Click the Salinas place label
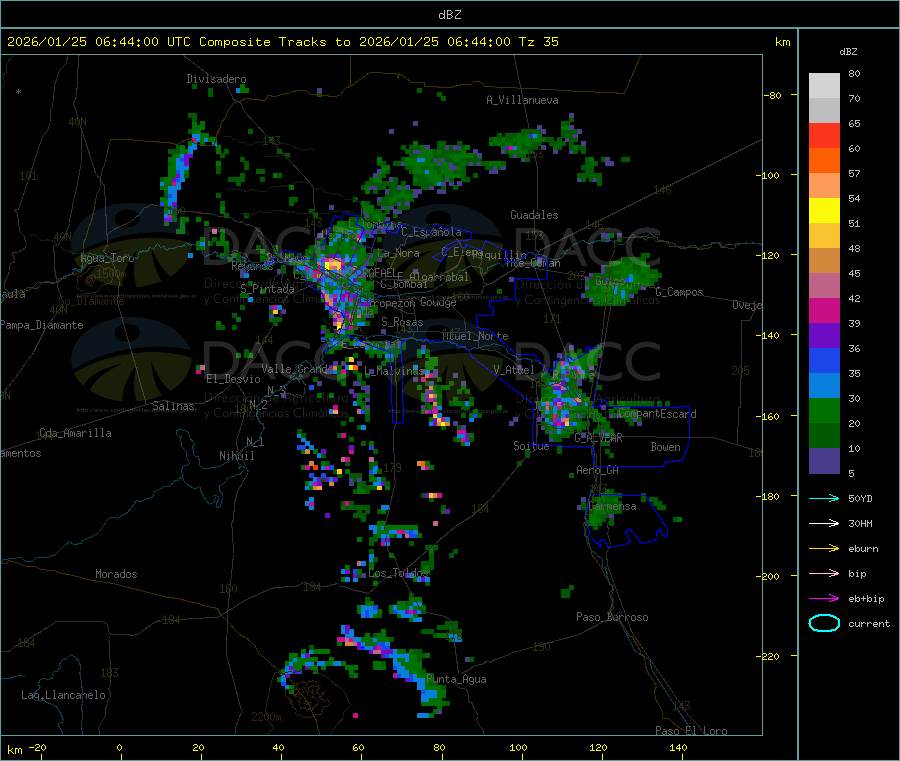This screenshot has height=761, width=900. click(x=173, y=406)
